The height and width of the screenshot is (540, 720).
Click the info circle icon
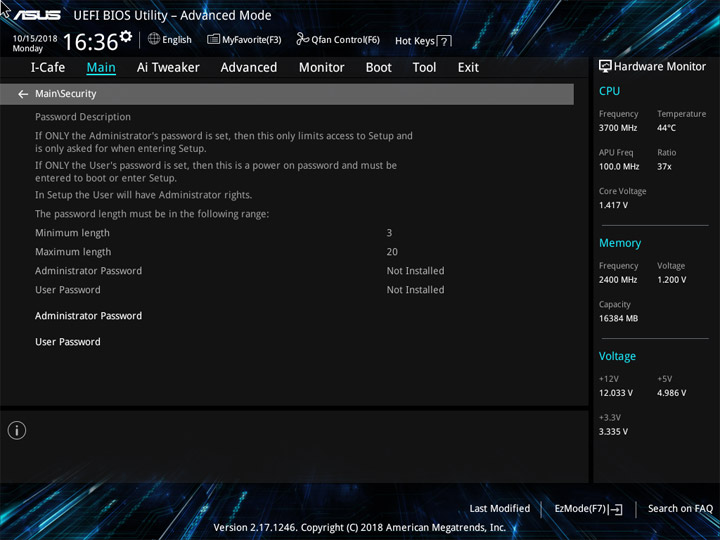click(17, 430)
